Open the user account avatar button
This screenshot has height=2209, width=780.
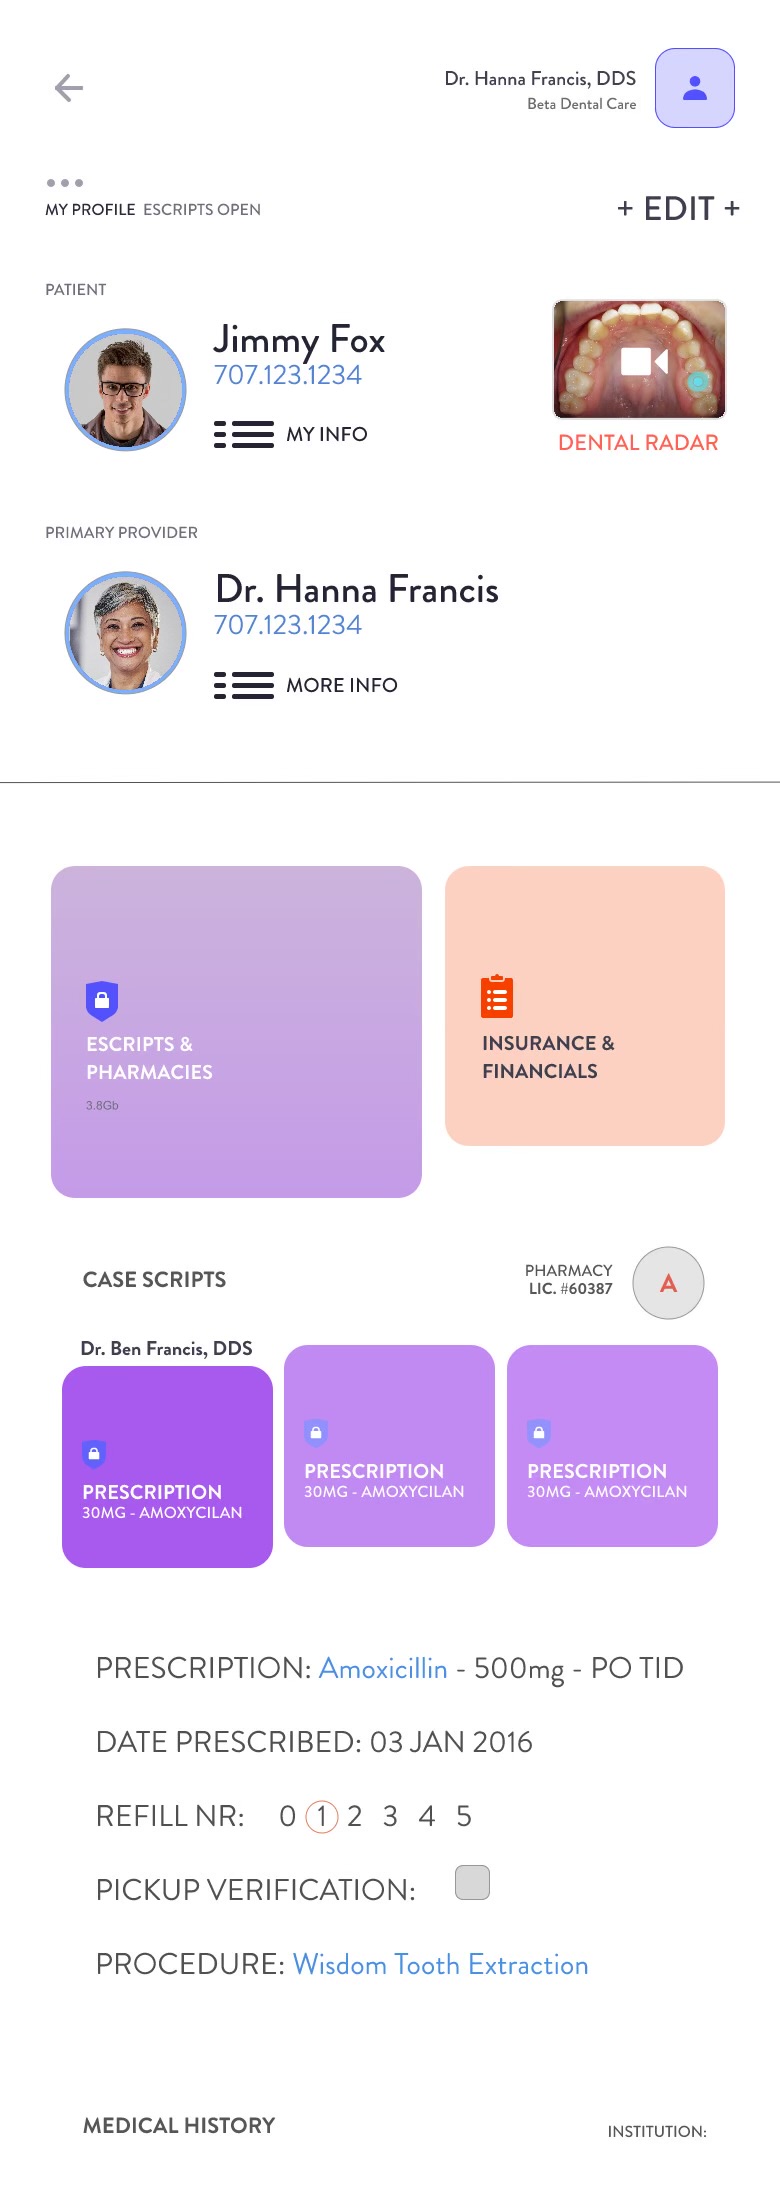click(695, 88)
